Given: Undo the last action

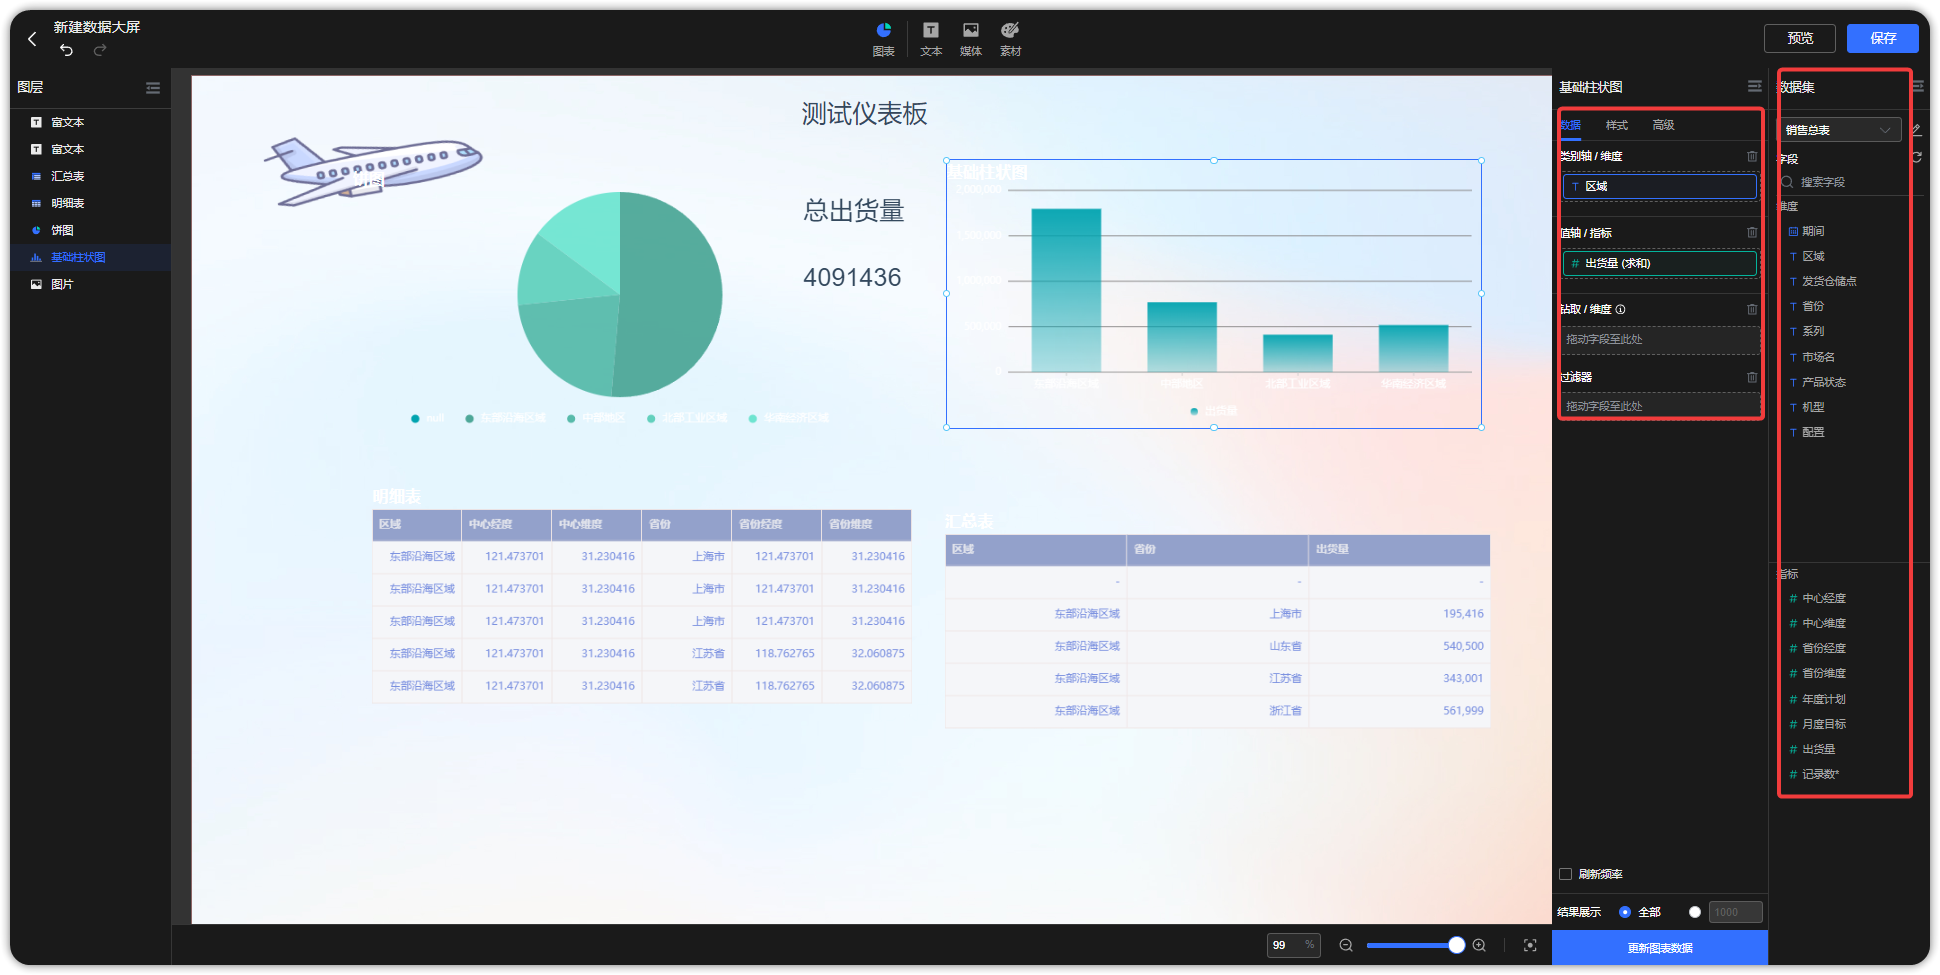Looking at the screenshot, I should click(x=66, y=50).
